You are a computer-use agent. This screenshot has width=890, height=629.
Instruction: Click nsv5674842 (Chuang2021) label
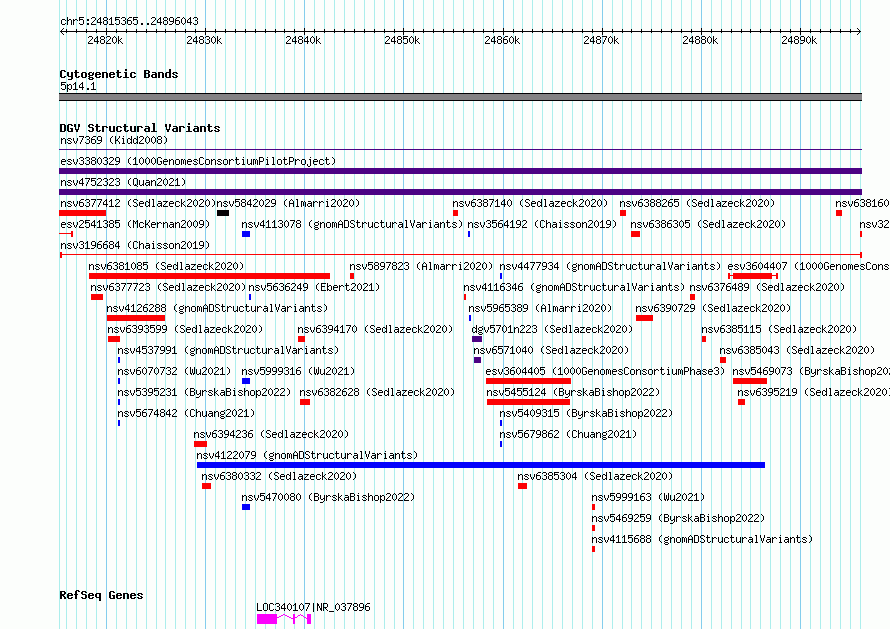(x=186, y=413)
